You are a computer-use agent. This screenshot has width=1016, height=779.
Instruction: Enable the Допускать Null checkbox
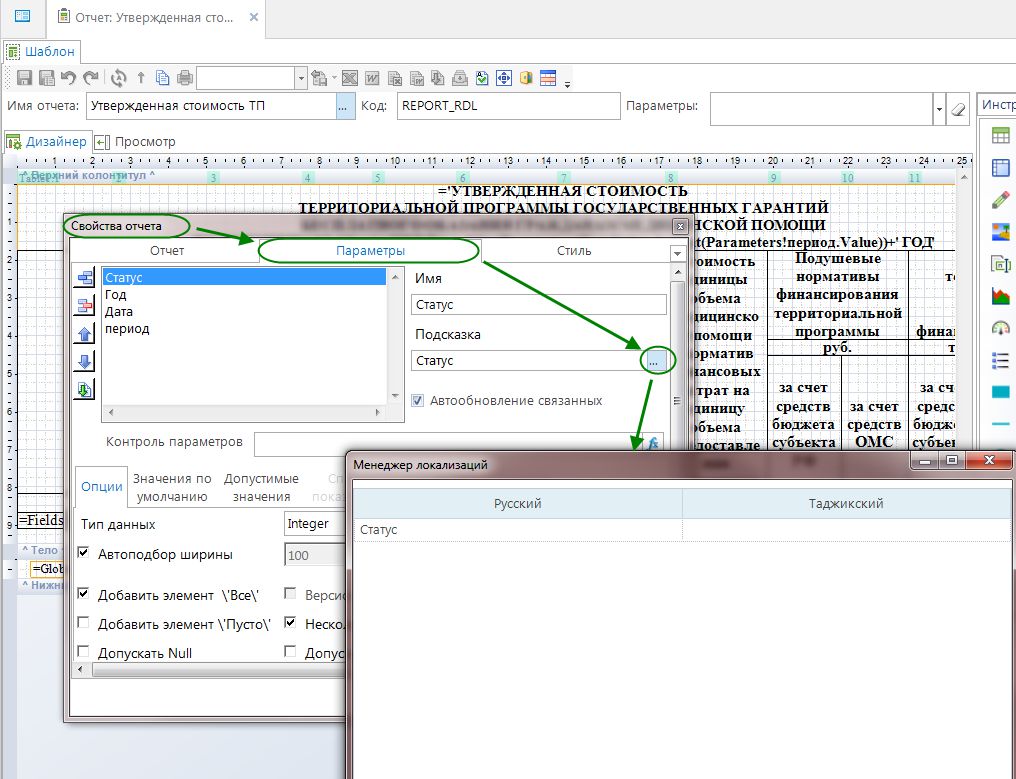point(83,653)
